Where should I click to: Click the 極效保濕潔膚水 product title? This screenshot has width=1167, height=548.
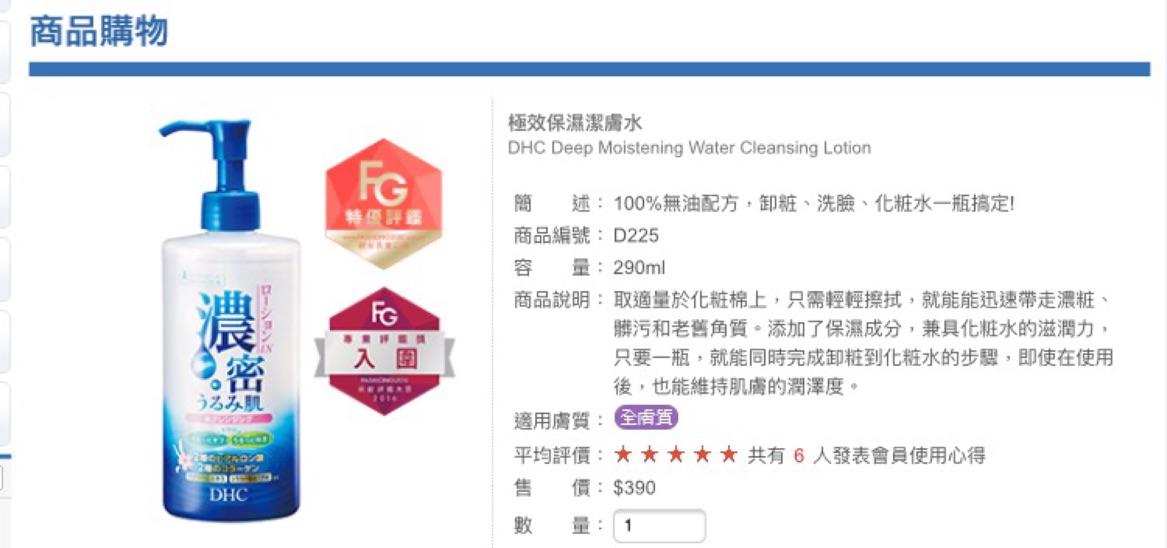[x=575, y=123]
